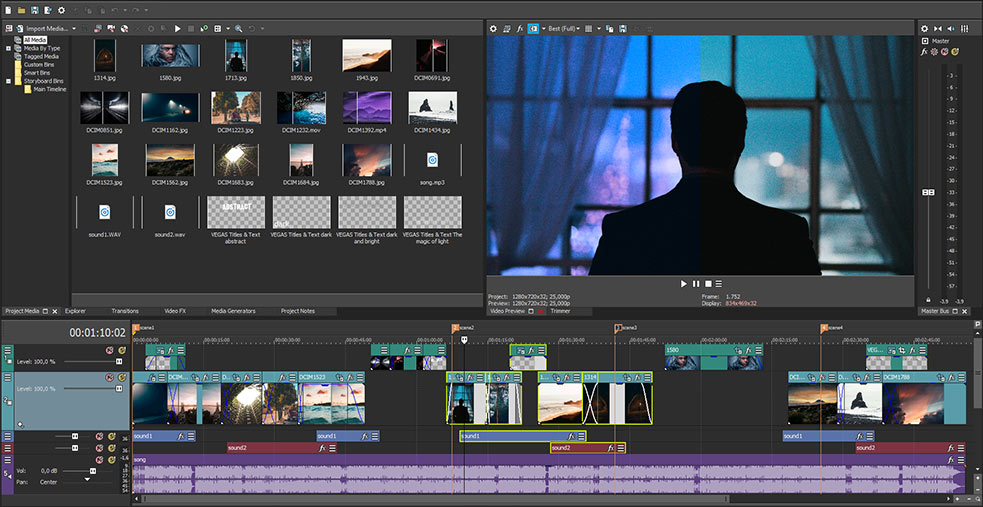This screenshot has height=507, width=983.
Task: Click the 1580 clip on track 1
Action: coord(713,357)
